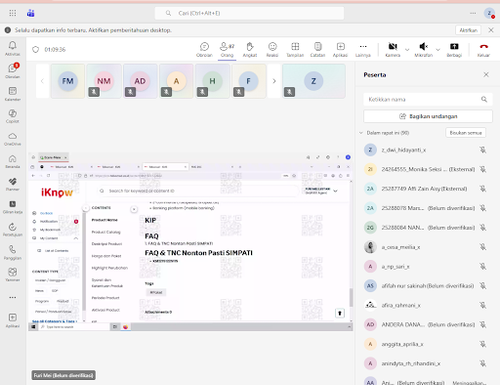The width and height of the screenshot is (500, 385).
Task: Click mic icon for 24264555_Monika row
Action: click(x=483, y=169)
